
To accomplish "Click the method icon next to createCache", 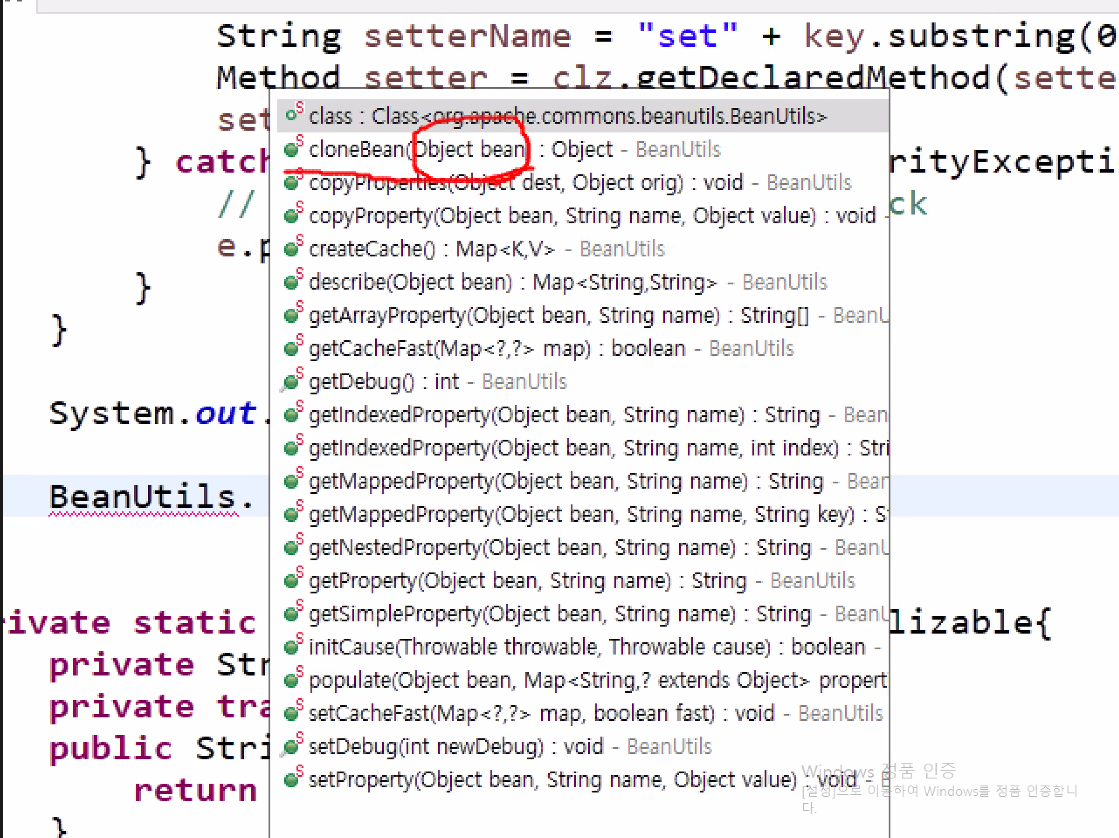I will tap(293, 246).
